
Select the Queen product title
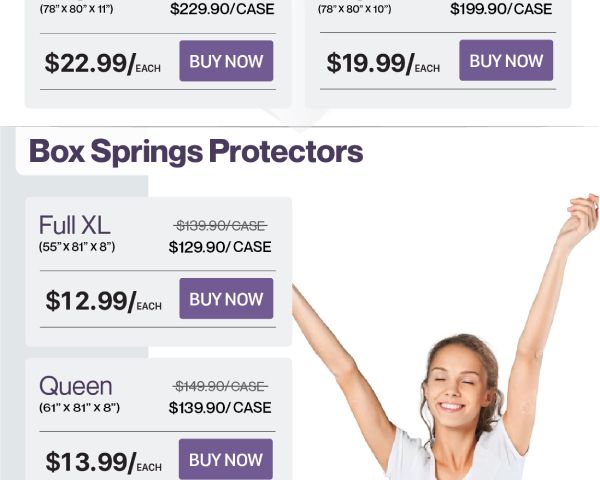pos(76,386)
